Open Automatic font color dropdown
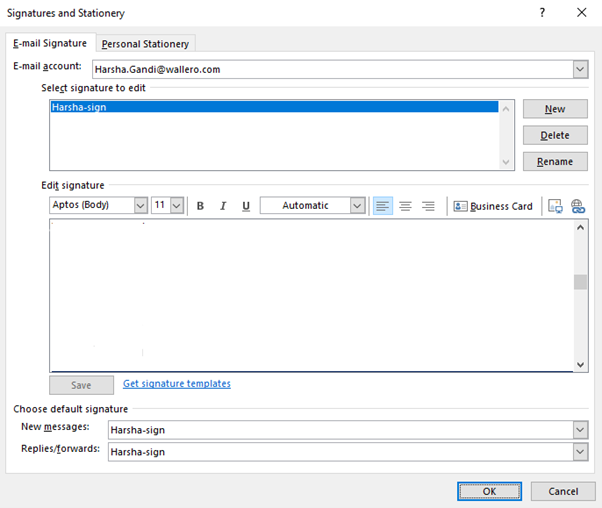This screenshot has height=508, width=602. click(357, 205)
